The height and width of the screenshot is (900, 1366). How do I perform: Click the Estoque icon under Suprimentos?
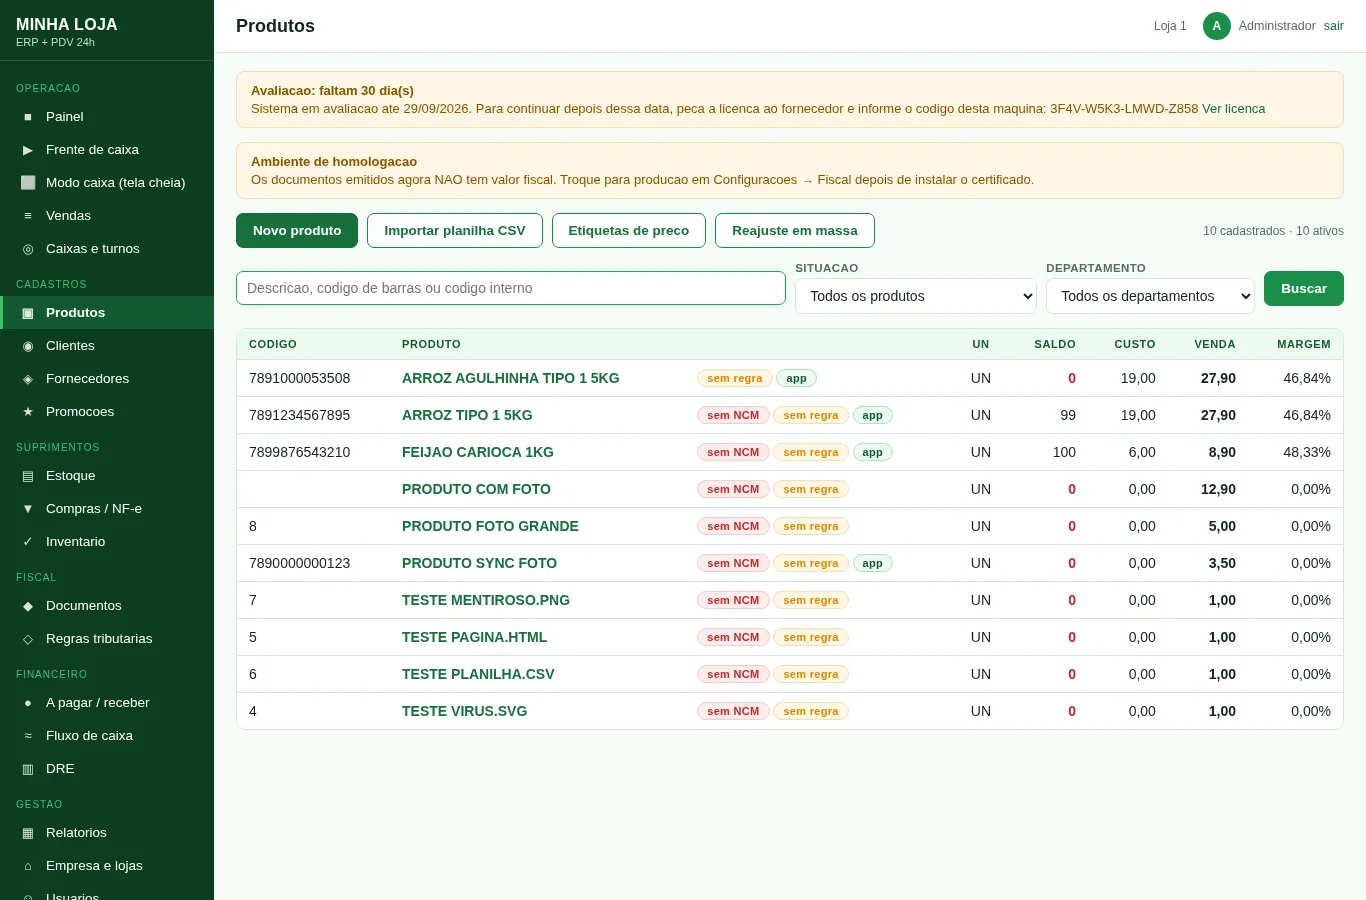[x=28, y=476]
